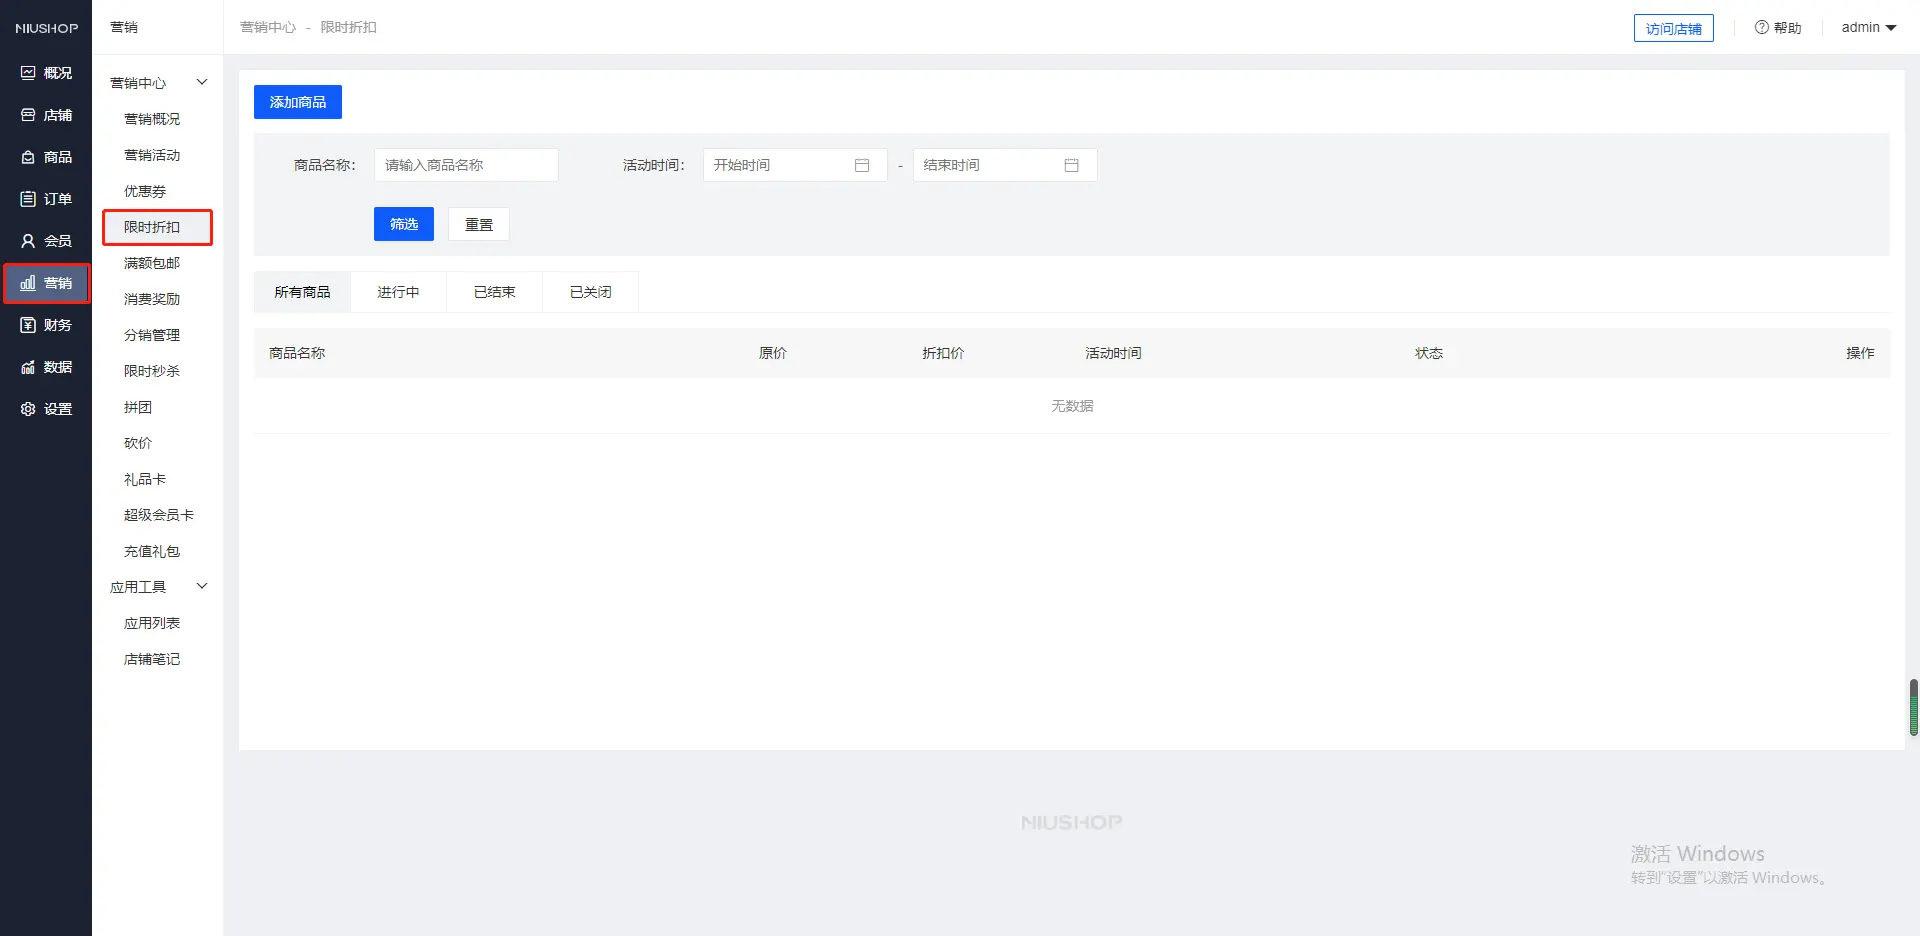The height and width of the screenshot is (936, 1920).
Task: Collapse the 营销中心 menu group
Action: [x=202, y=82]
